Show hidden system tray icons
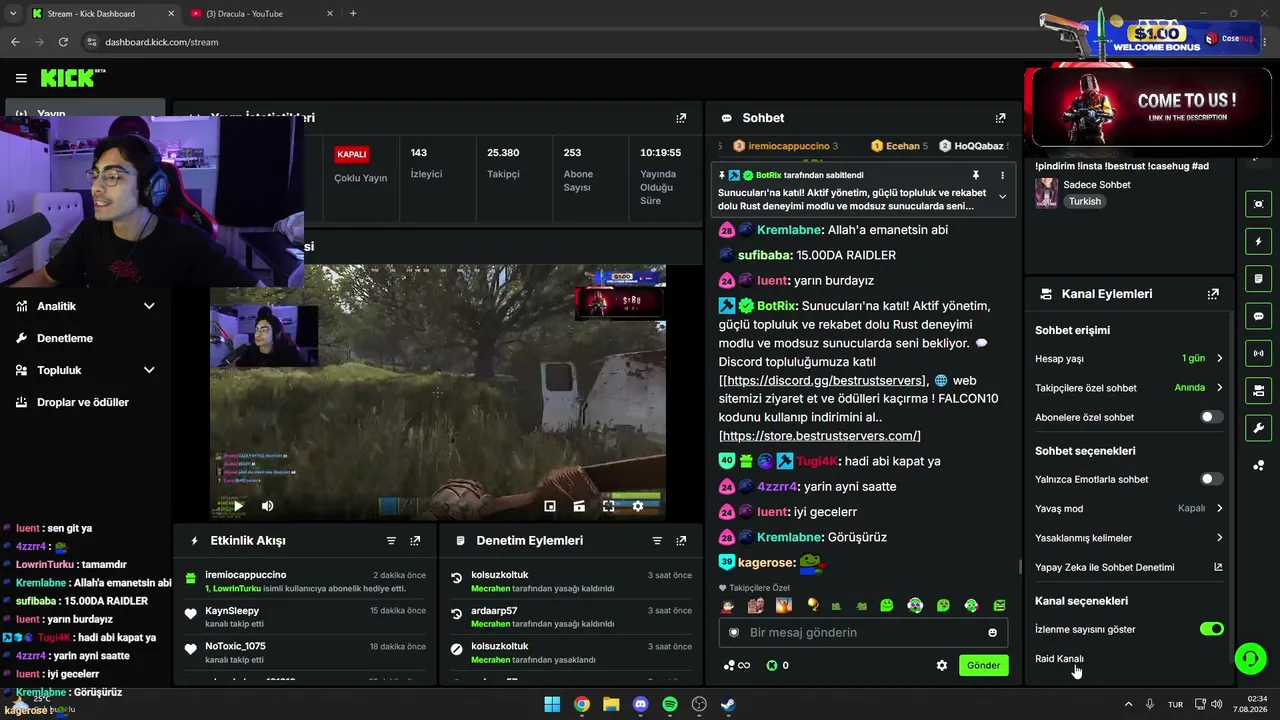 point(1128,704)
